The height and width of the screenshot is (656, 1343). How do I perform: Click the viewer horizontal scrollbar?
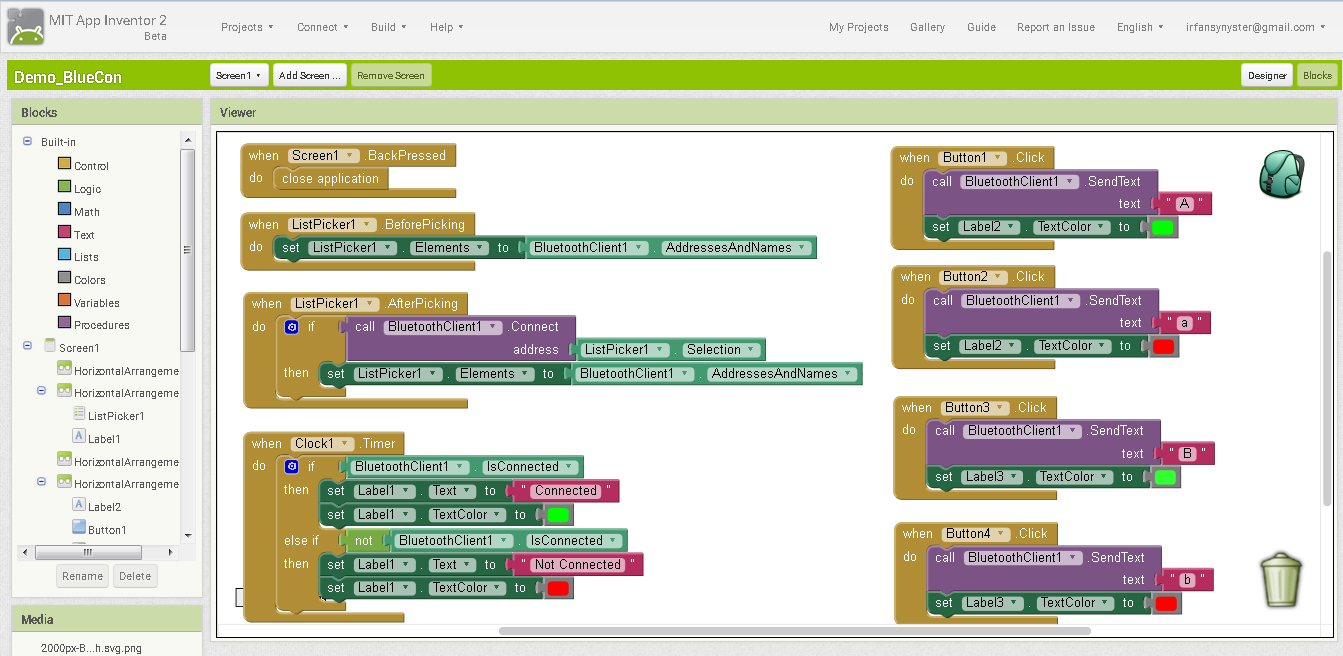coord(795,631)
